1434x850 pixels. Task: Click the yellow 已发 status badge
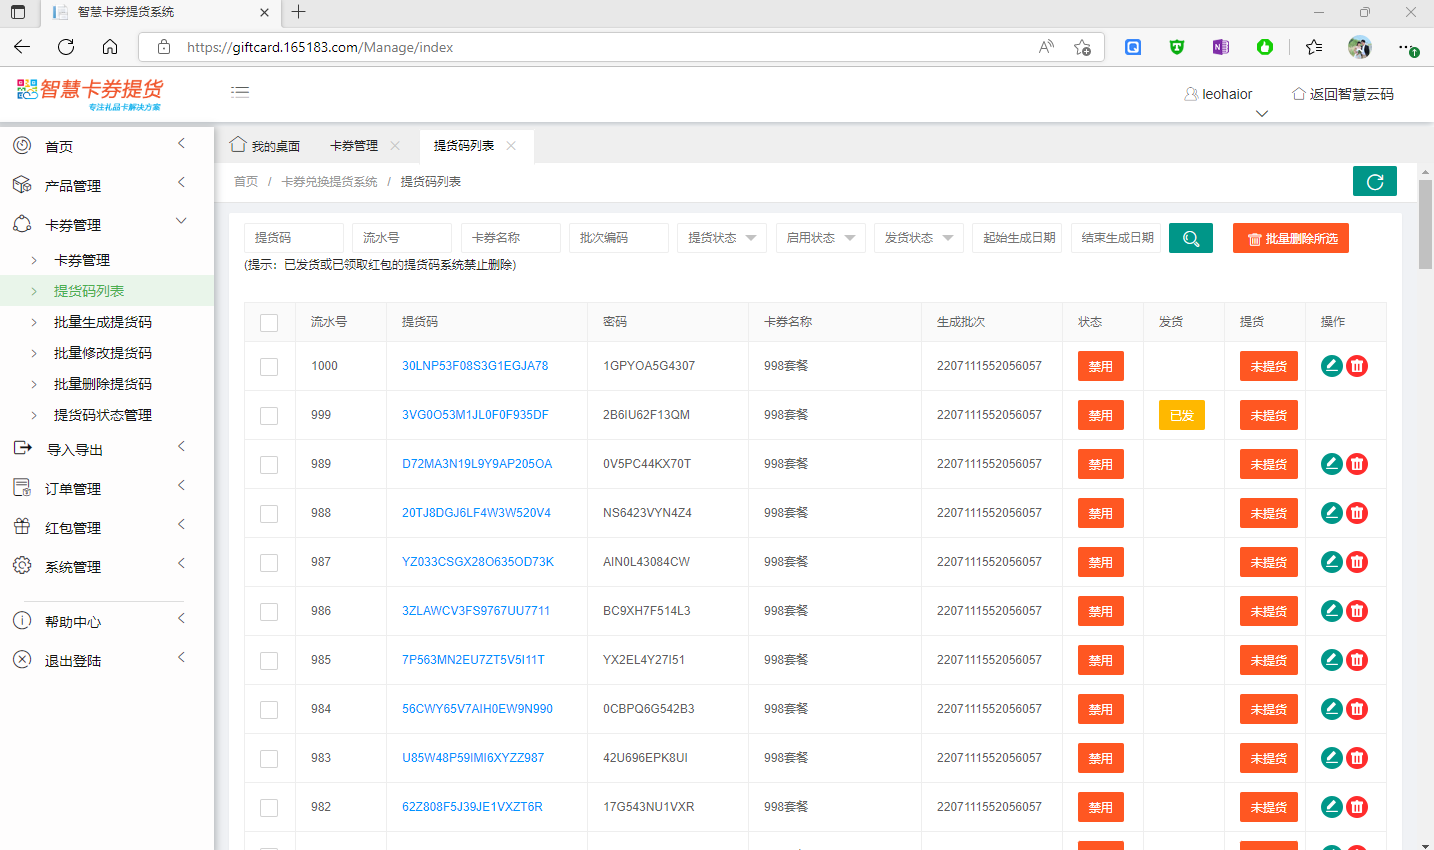pyautogui.click(x=1181, y=415)
